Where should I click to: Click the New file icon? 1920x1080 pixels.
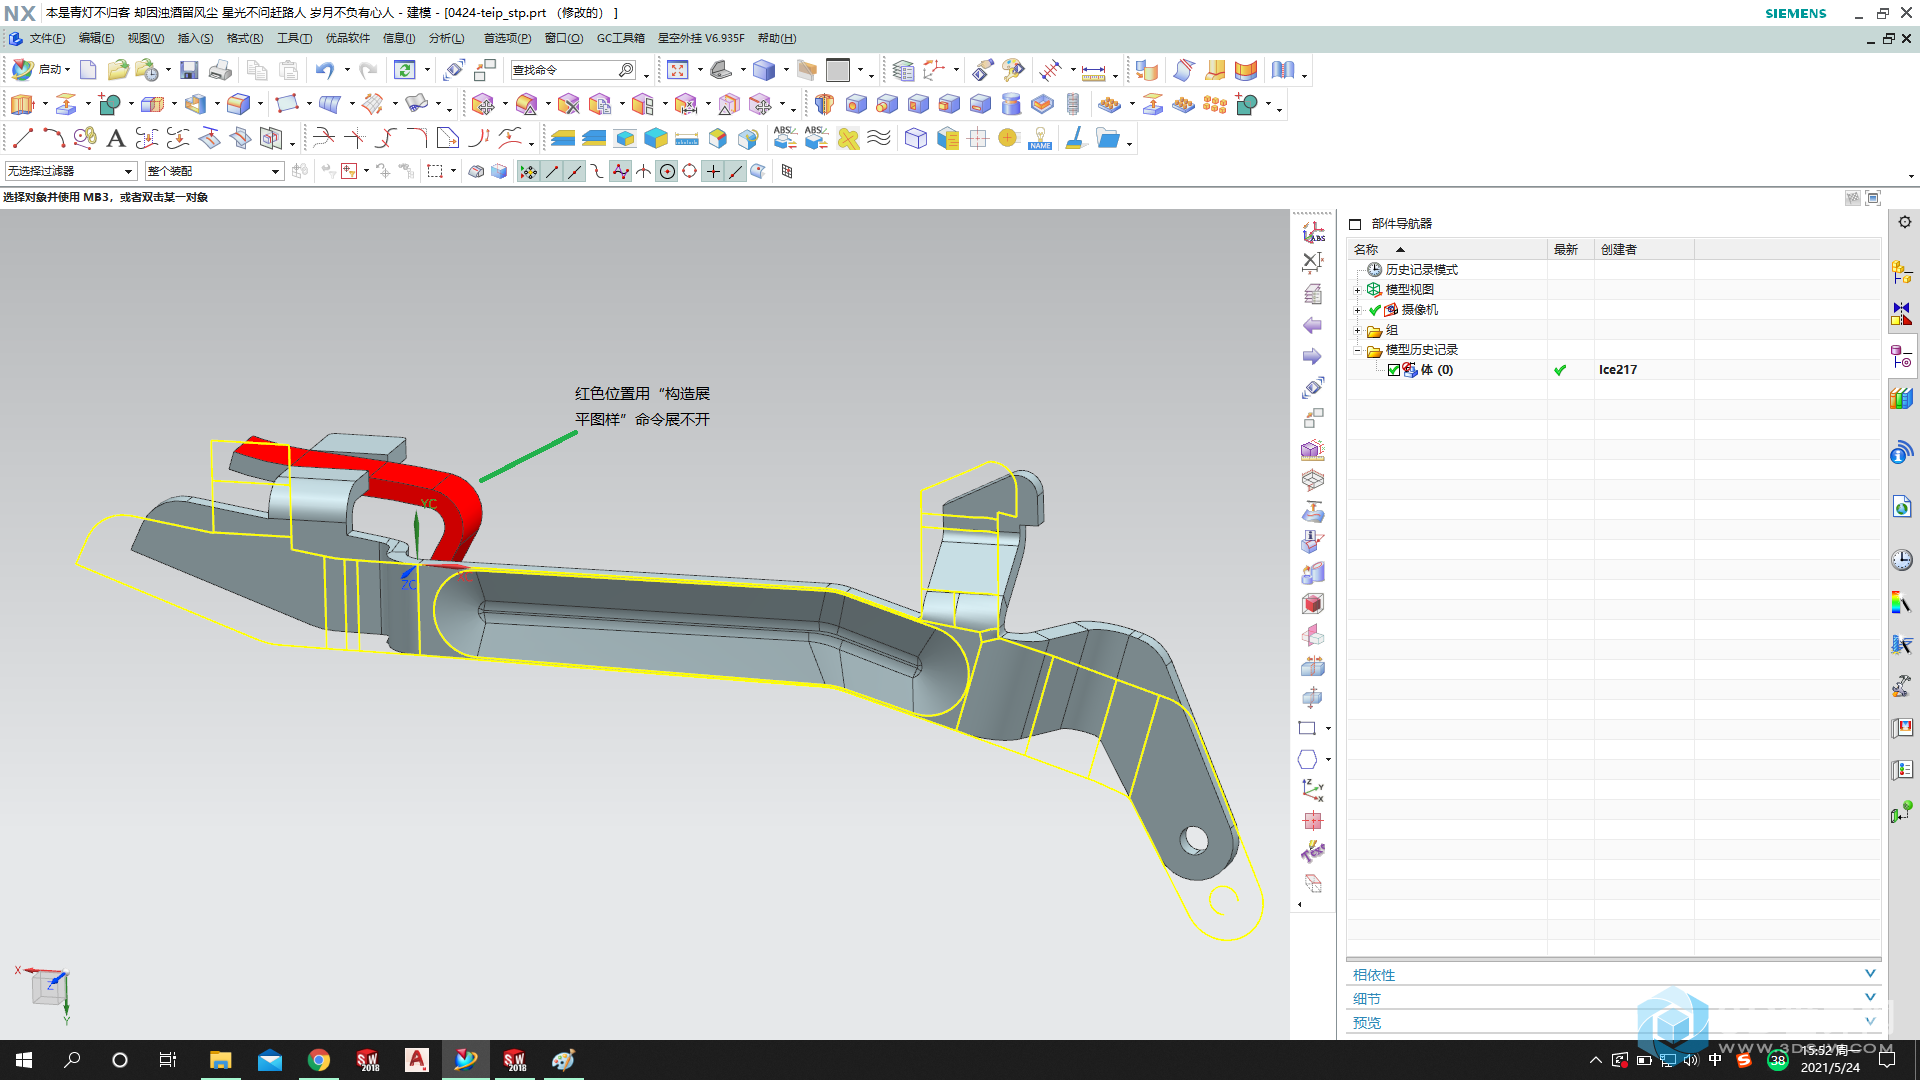(x=88, y=70)
